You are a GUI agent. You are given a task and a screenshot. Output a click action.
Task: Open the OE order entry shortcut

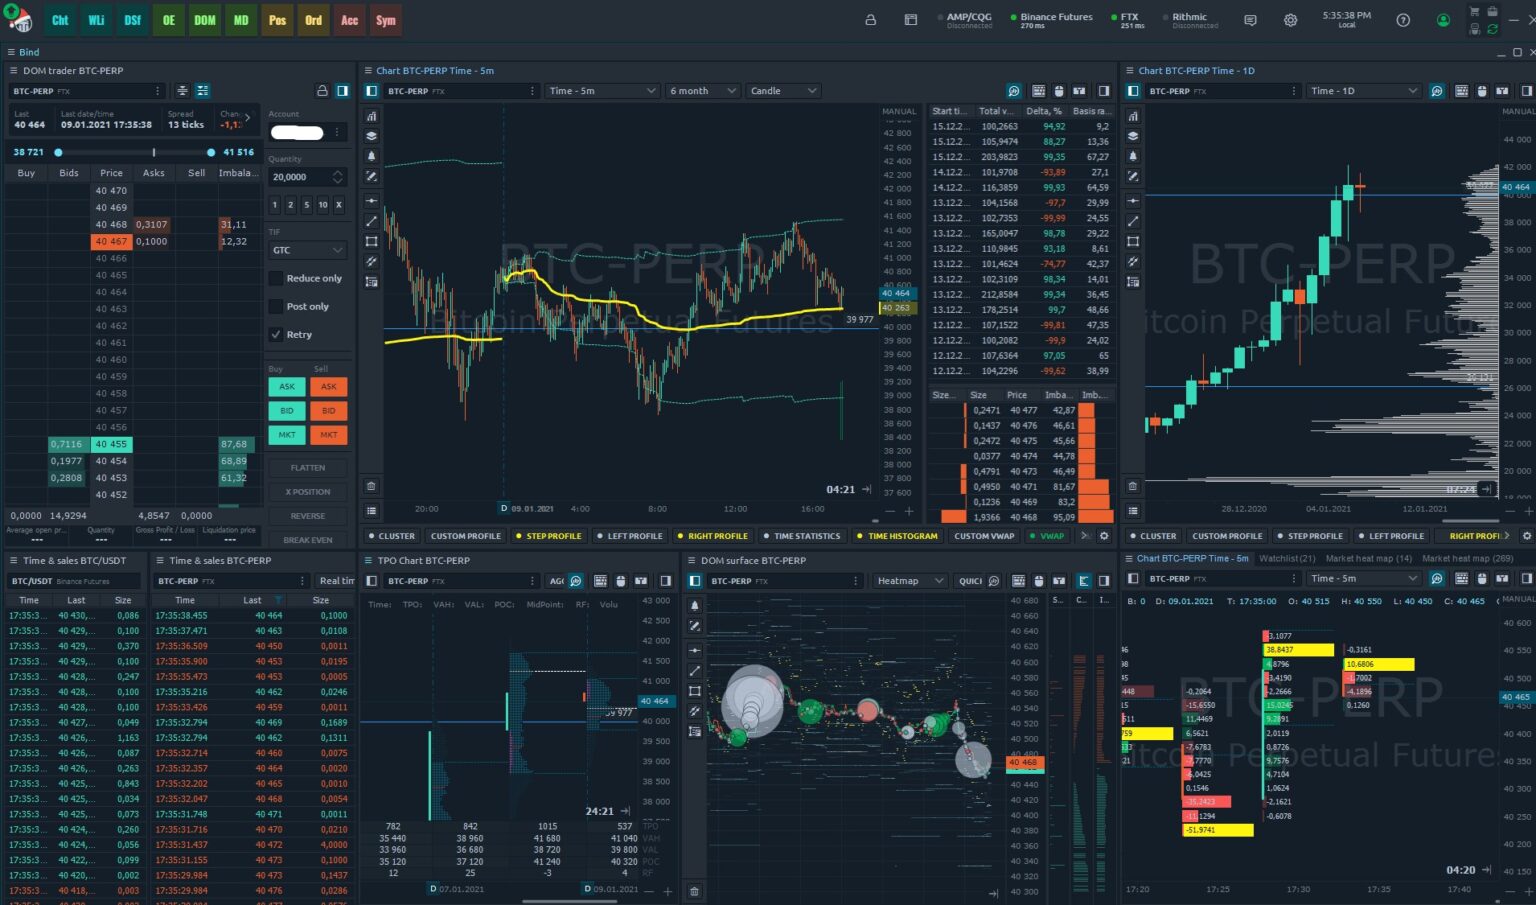168,20
